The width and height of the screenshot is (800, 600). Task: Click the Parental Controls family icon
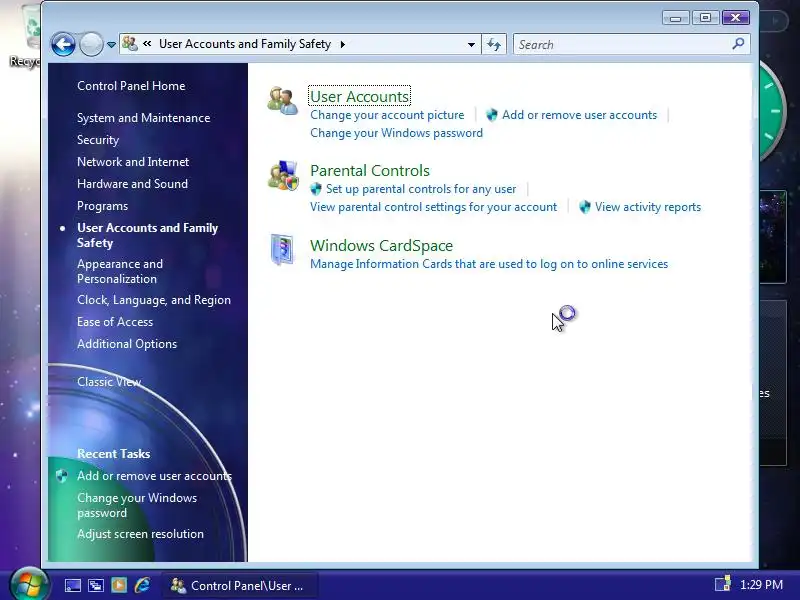click(x=283, y=175)
